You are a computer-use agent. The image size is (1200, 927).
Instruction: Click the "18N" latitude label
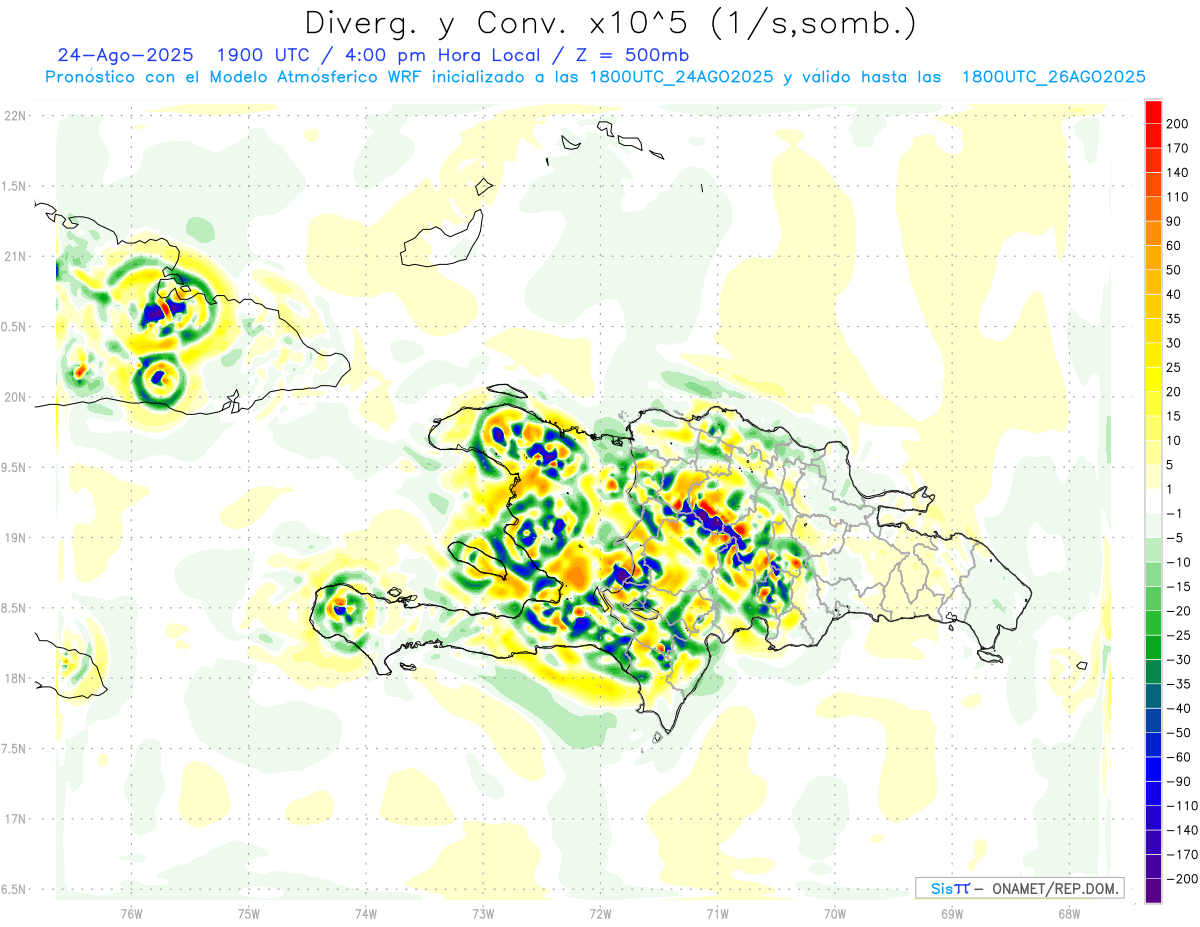(16, 678)
